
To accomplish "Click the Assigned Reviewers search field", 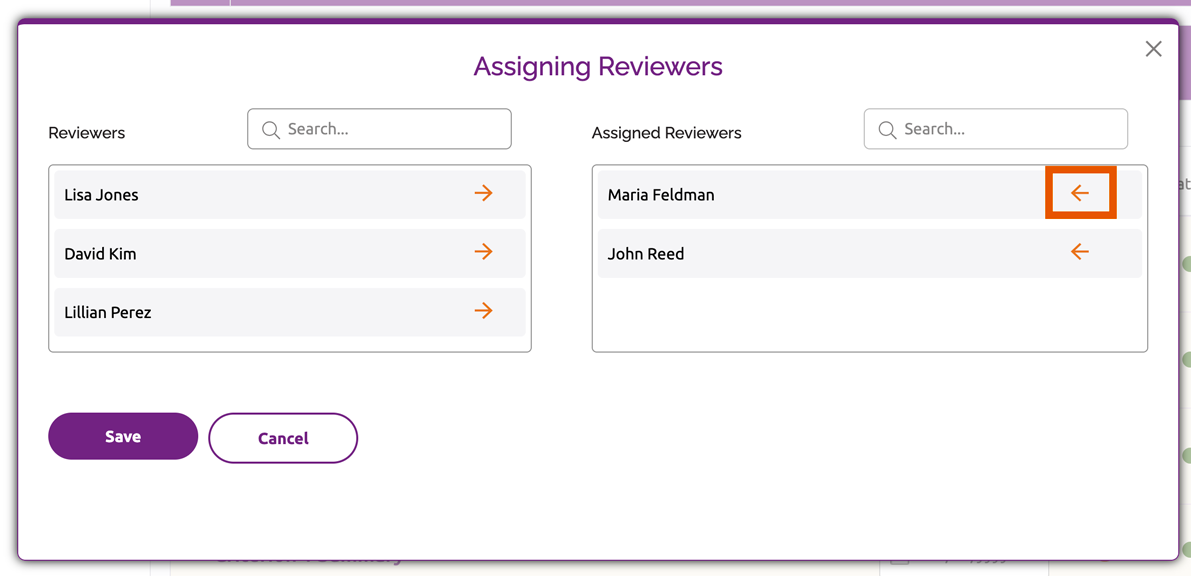I will [x=995, y=129].
